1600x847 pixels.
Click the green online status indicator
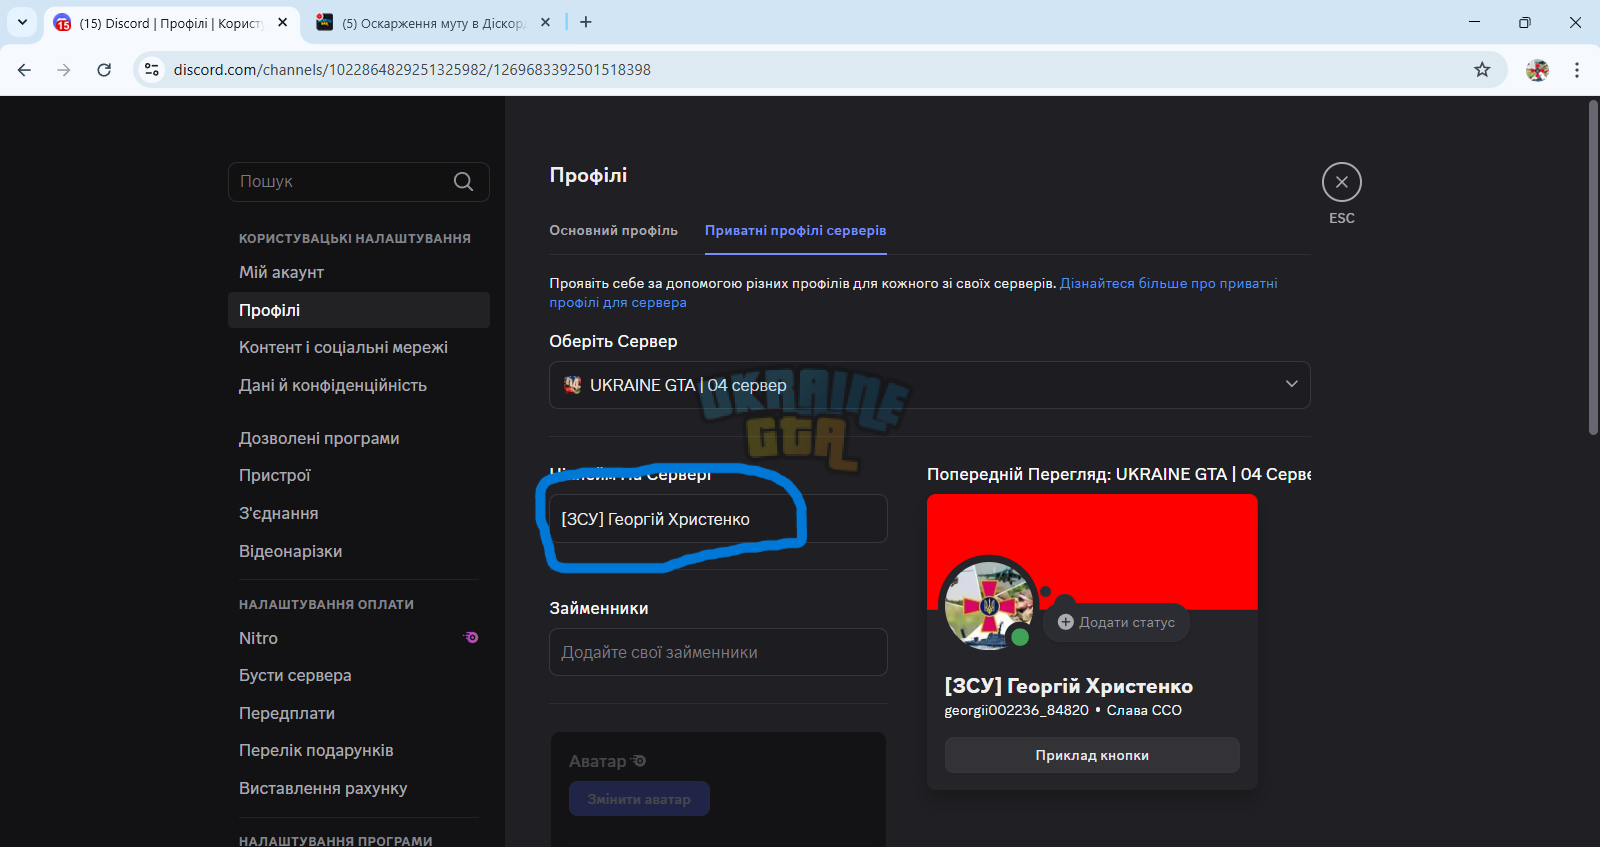click(1020, 637)
